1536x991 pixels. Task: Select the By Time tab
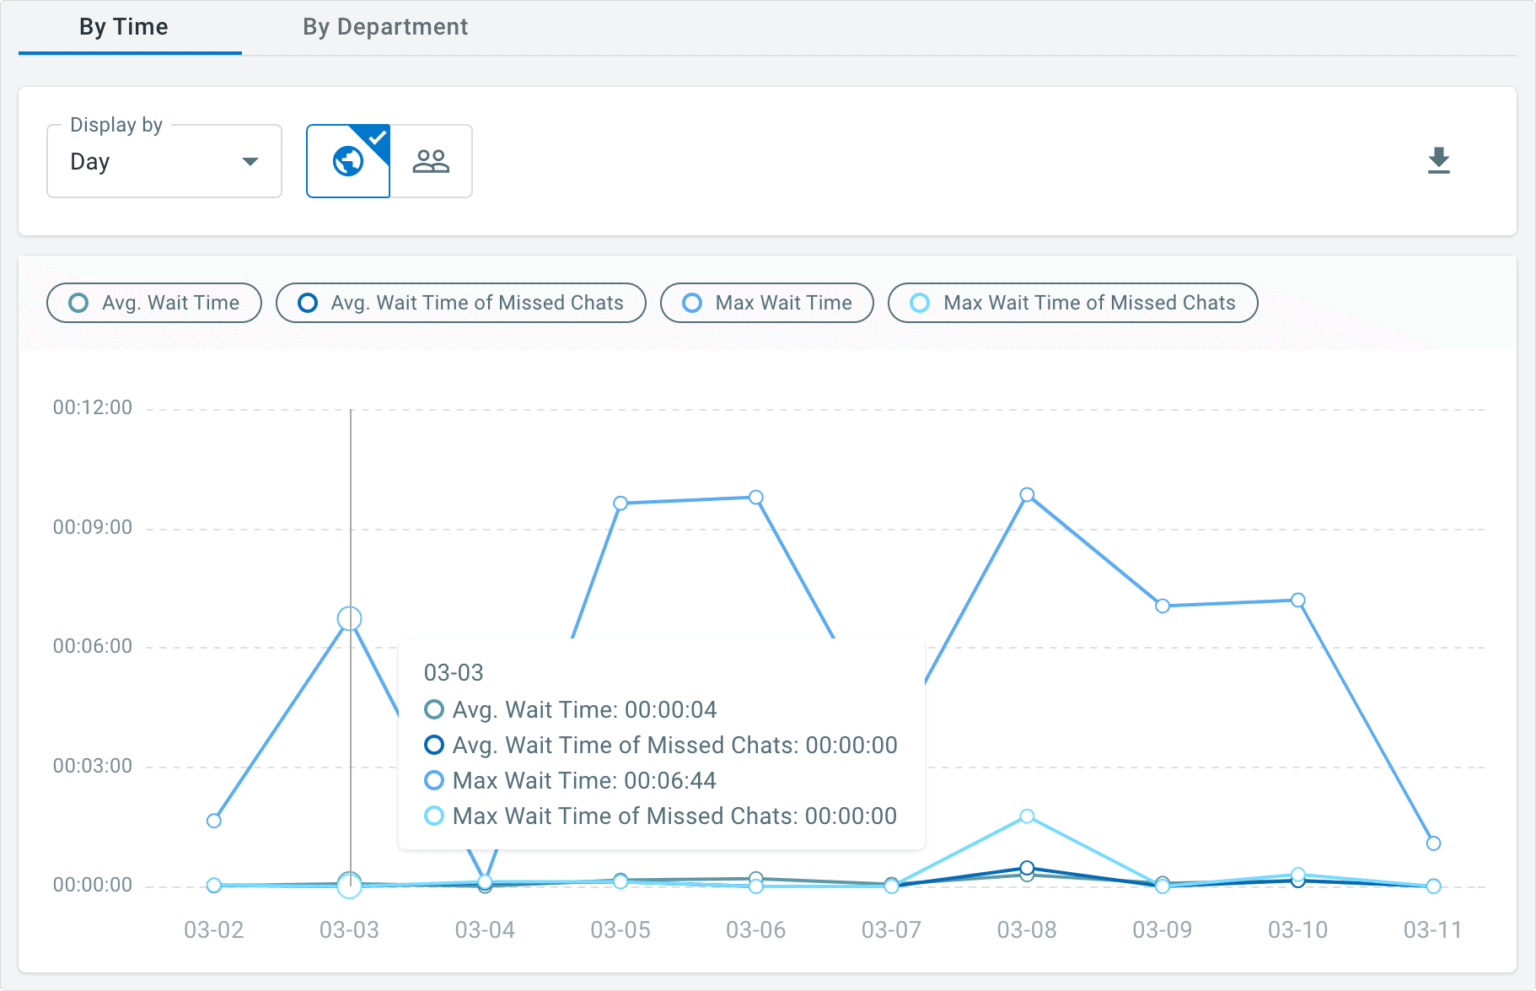click(123, 27)
